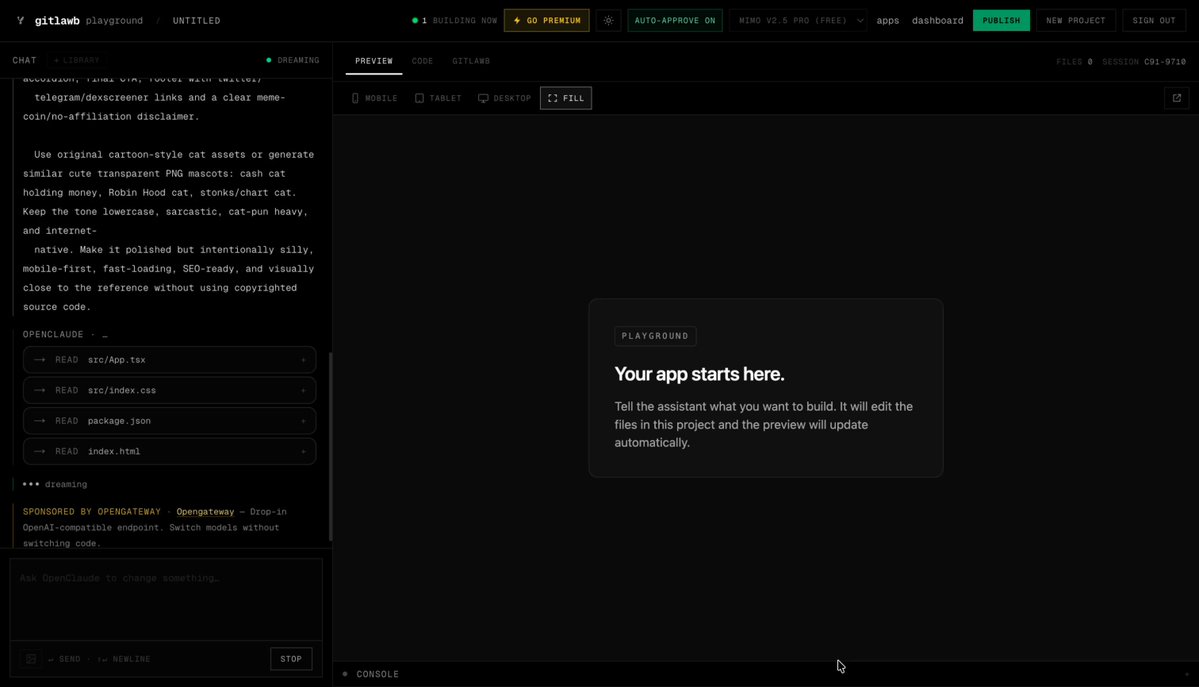Click the chat panel scrollbar
This screenshot has height=687, width=1199.
[330, 446]
